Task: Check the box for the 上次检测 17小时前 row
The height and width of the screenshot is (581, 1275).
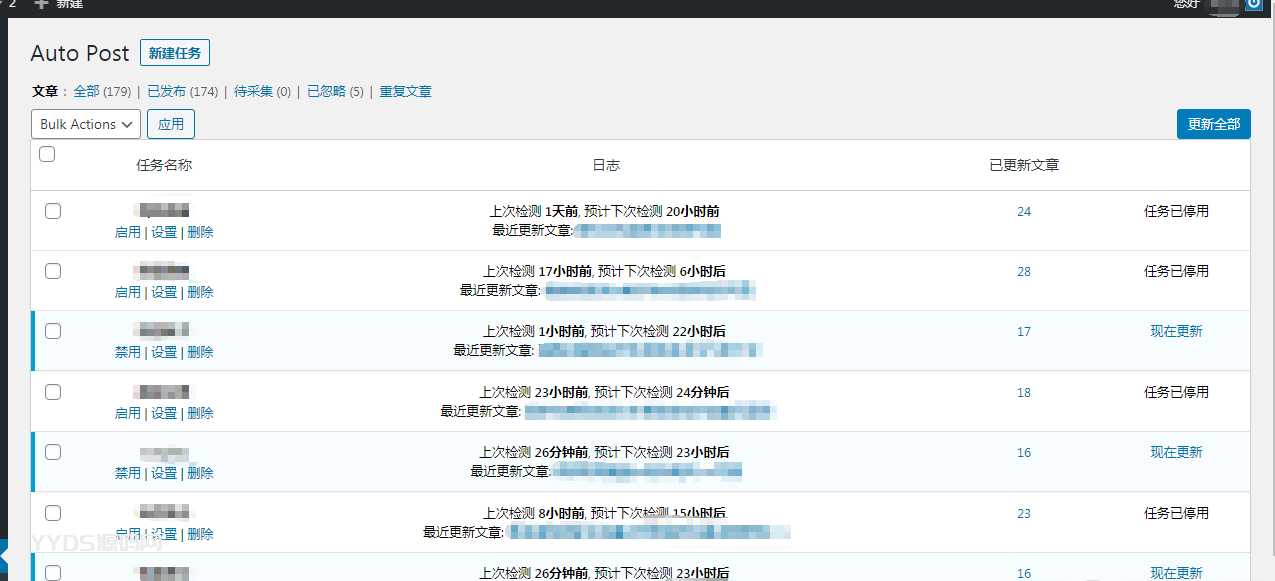Action: pyautogui.click(x=53, y=271)
